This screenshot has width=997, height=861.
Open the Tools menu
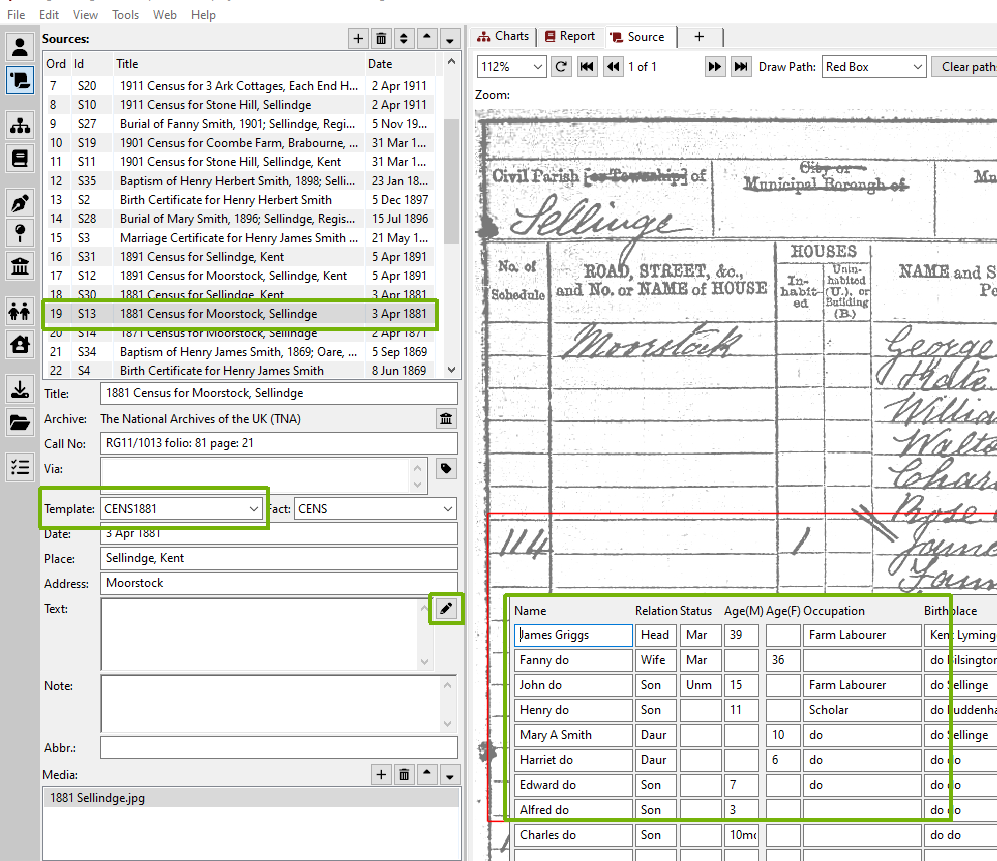click(125, 15)
